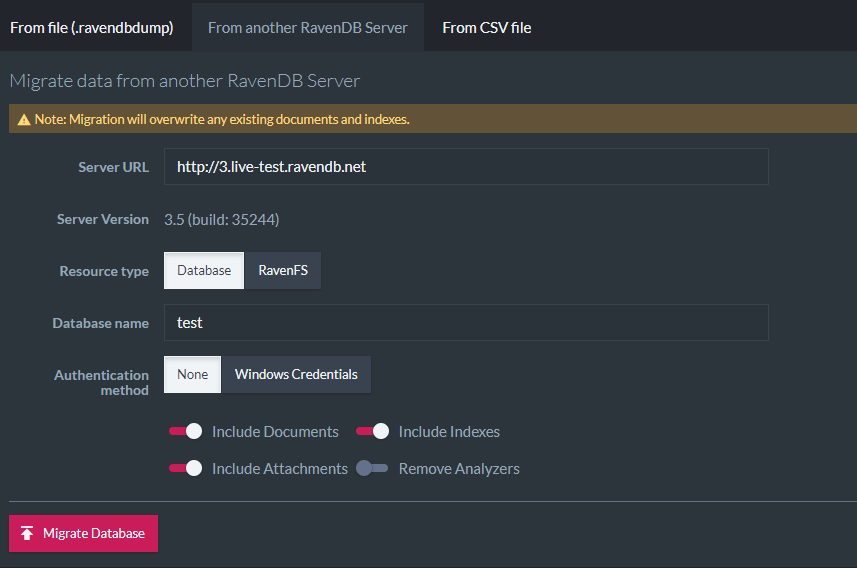Click the Database name label
Screen dimensions: 857x568
click(101, 323)
